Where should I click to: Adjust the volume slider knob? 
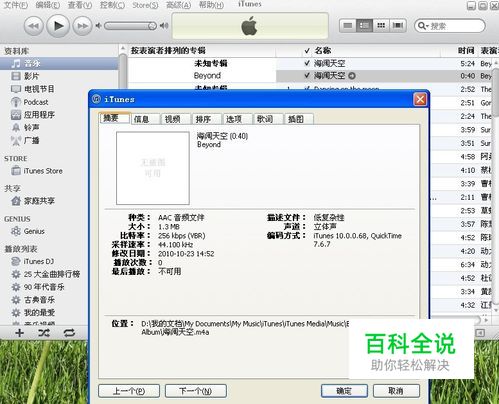pyautogui.click(x=152, y=26)
